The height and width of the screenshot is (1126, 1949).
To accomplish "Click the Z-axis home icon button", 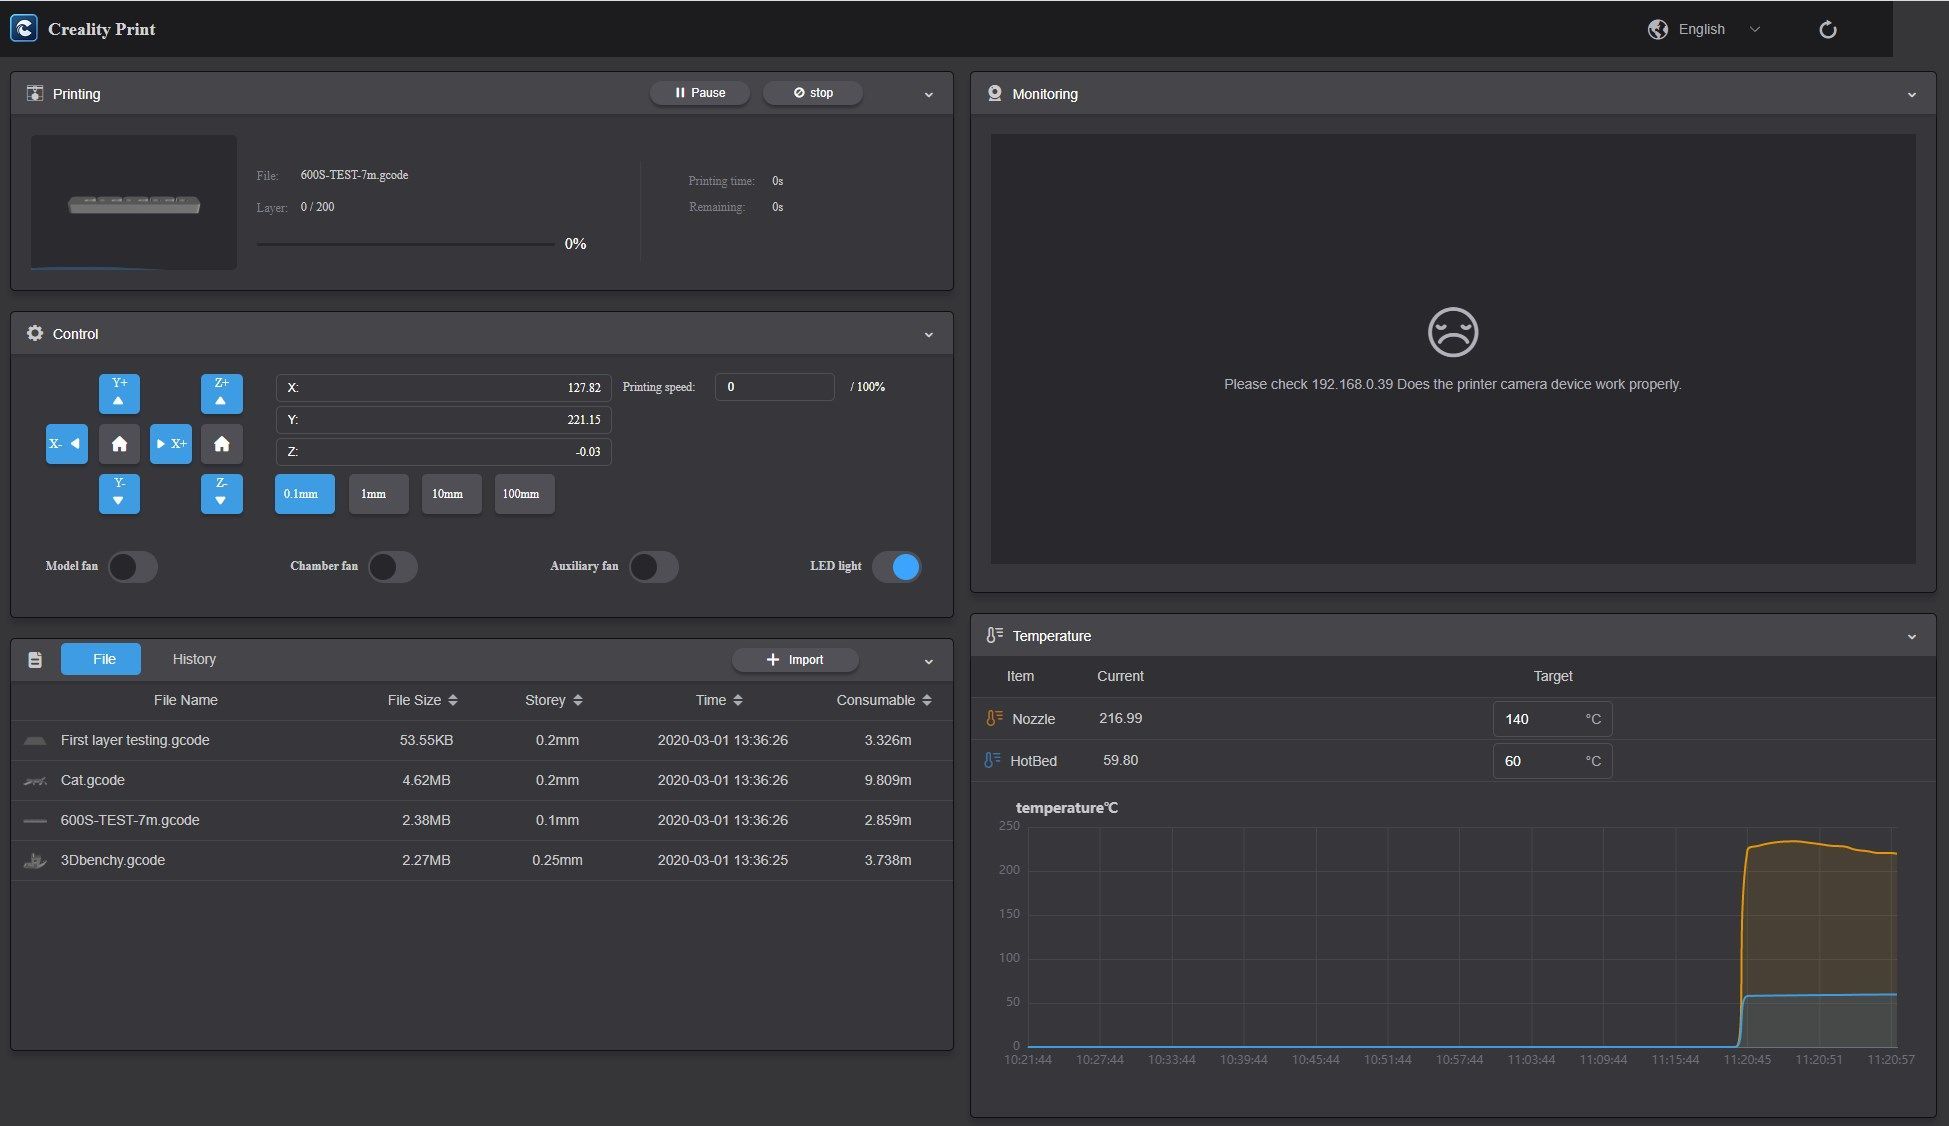I will click(x=222, y=444).
